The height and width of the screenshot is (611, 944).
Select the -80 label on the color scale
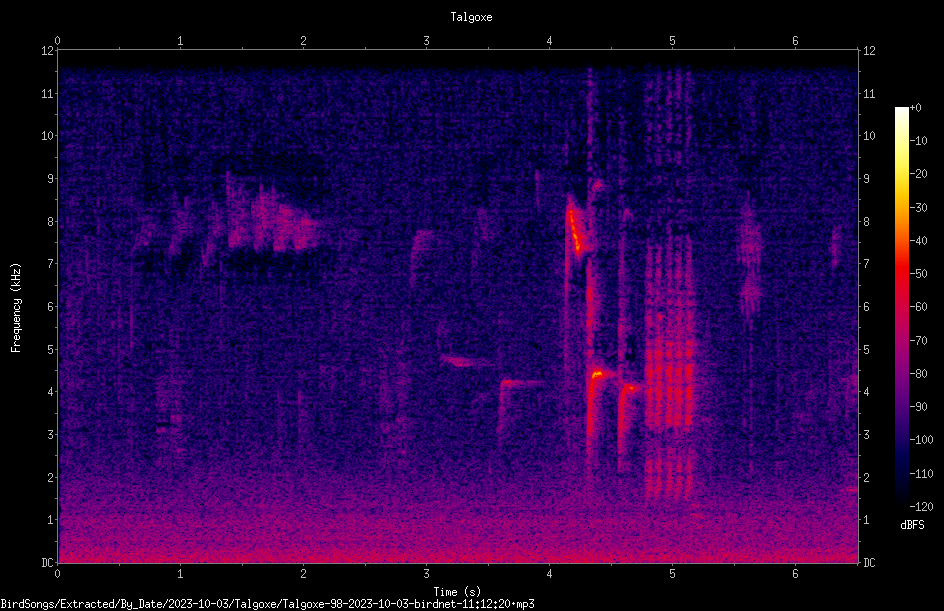coord(919,374)
